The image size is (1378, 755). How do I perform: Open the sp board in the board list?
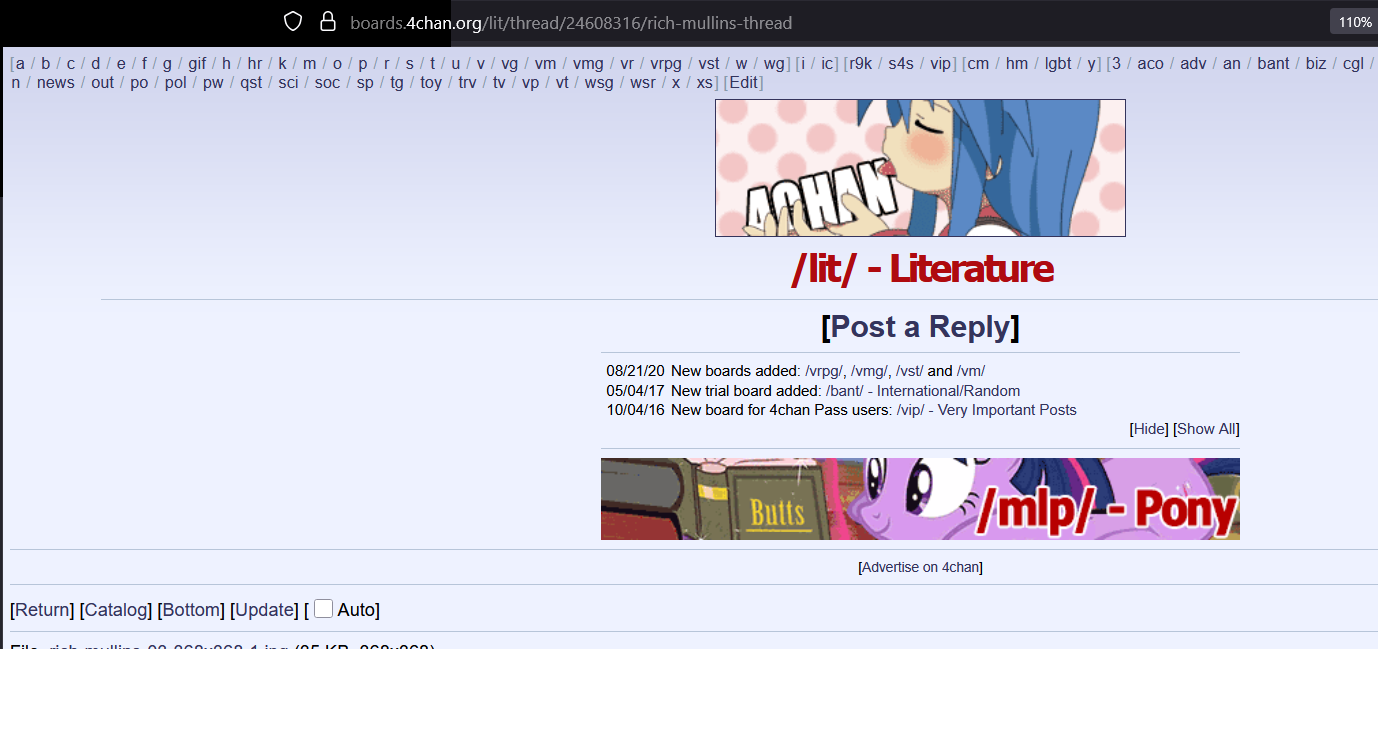click(x=365, y=83)
